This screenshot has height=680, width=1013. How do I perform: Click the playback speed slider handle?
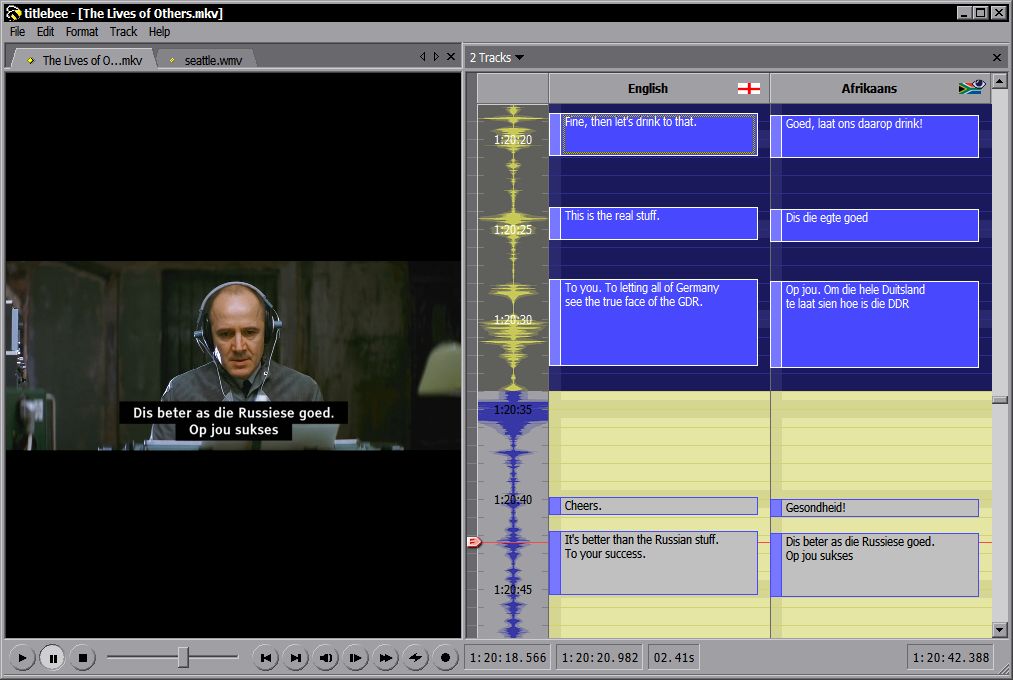point(183,657)
